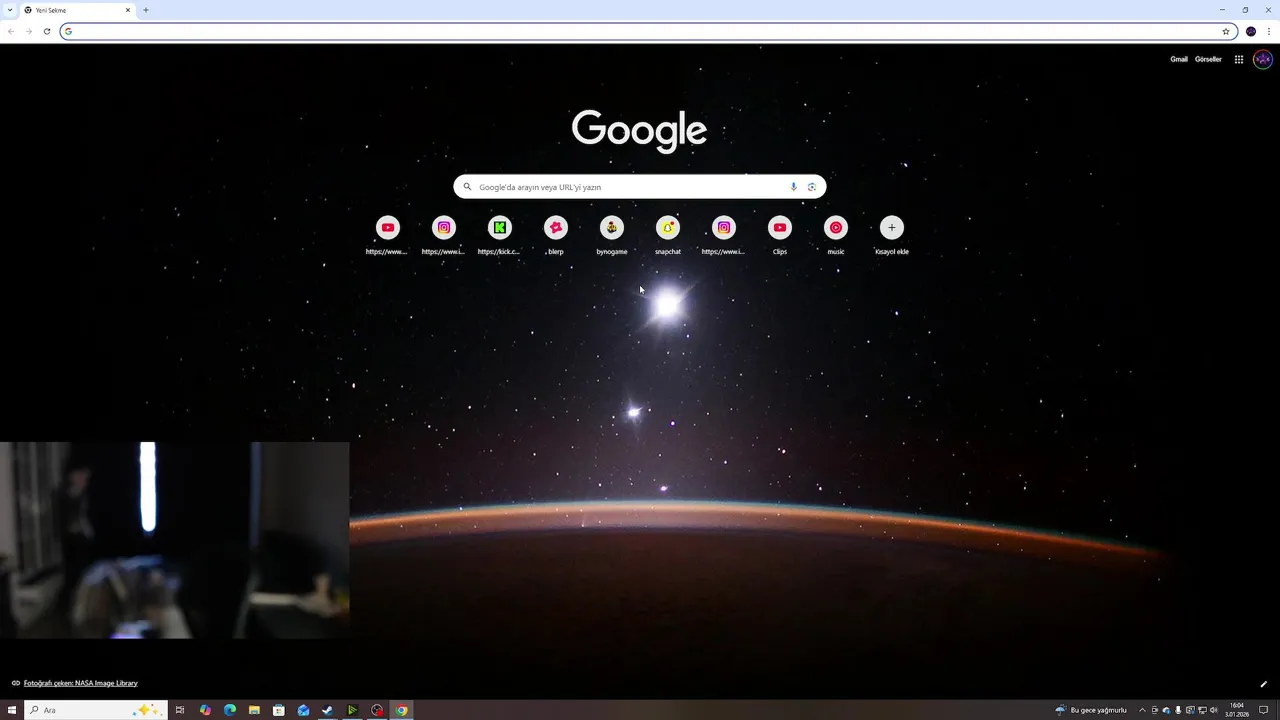Click the Kısayol ekle plus button
Viewport: 1280px width, 720px height.
892,228
